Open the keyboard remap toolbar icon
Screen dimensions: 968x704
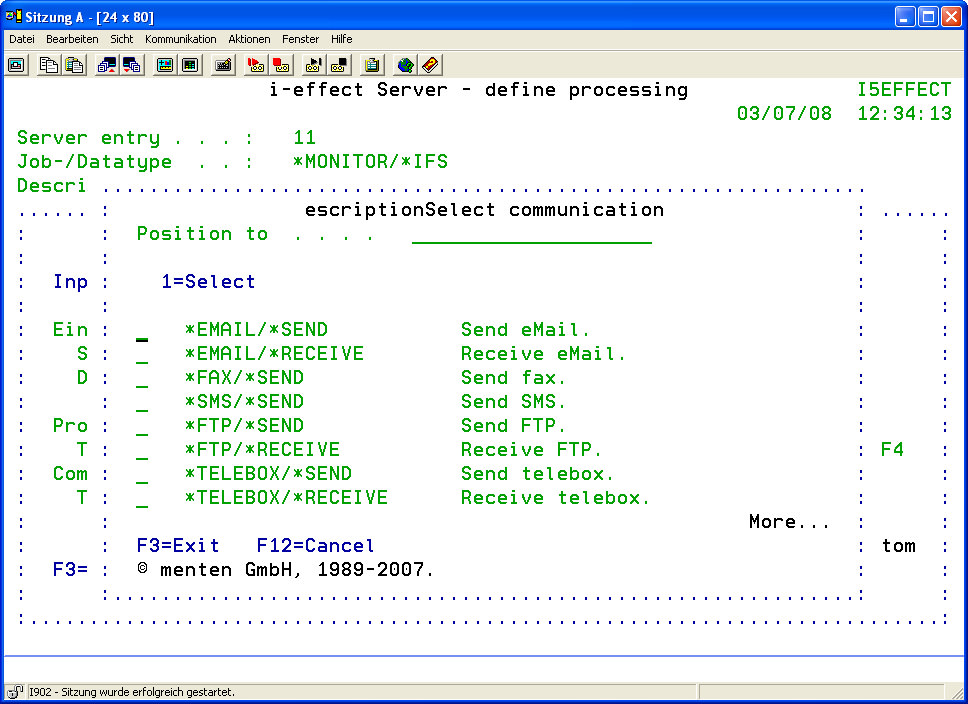click(x=223, y=65)
